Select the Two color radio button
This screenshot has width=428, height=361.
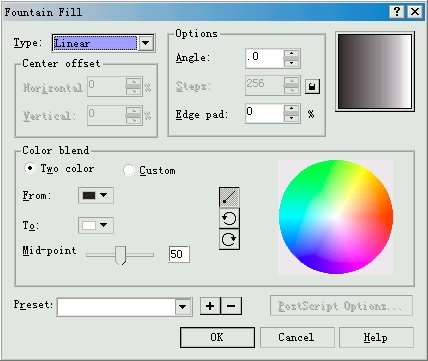coord(30,168)
